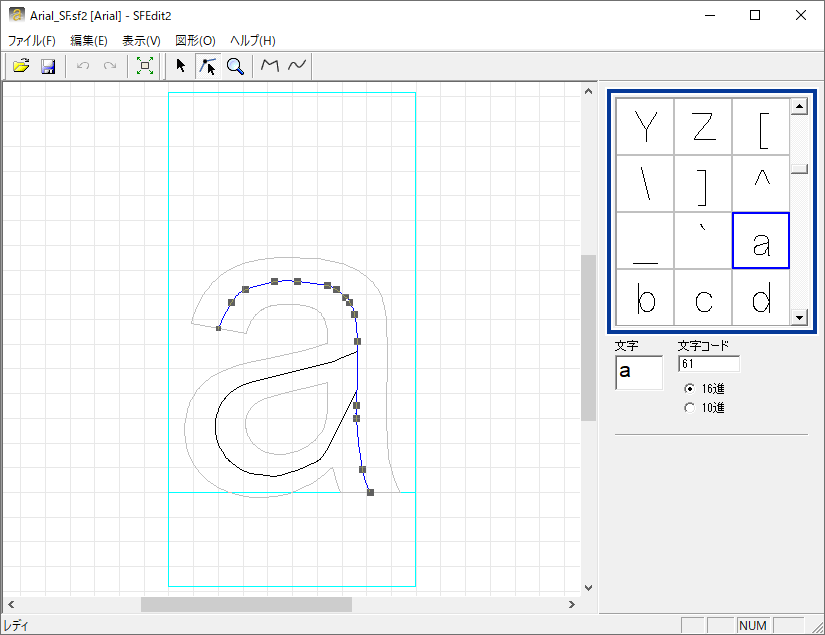
Task: Maximize the SFEdit2 window
Action: click(755, 15)
